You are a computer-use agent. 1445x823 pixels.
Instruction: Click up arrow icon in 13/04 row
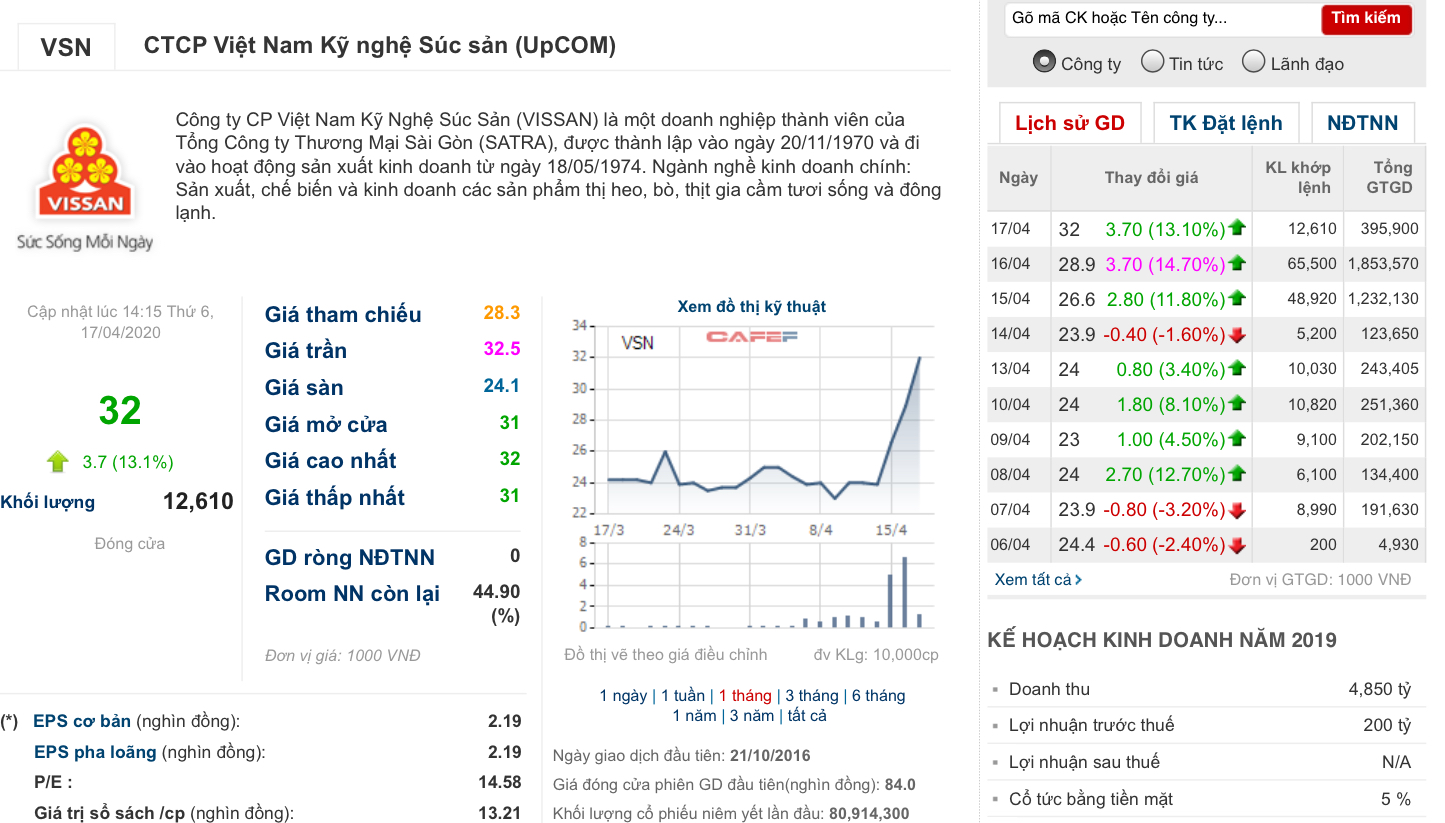tap(1237, 369)
